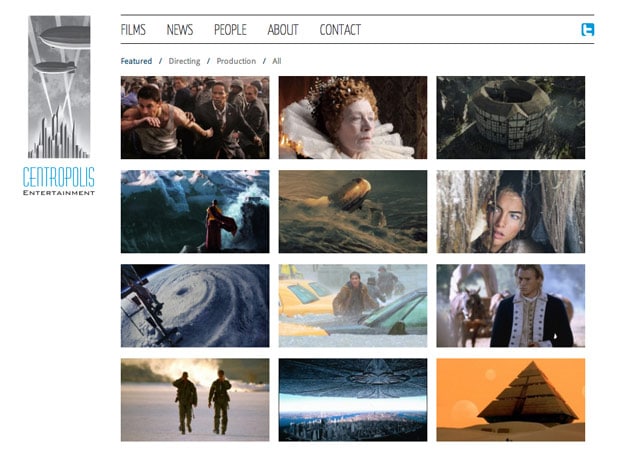Open the FILMS menu item
Viewport: 620px width, 450px height.
pos(133,30)
